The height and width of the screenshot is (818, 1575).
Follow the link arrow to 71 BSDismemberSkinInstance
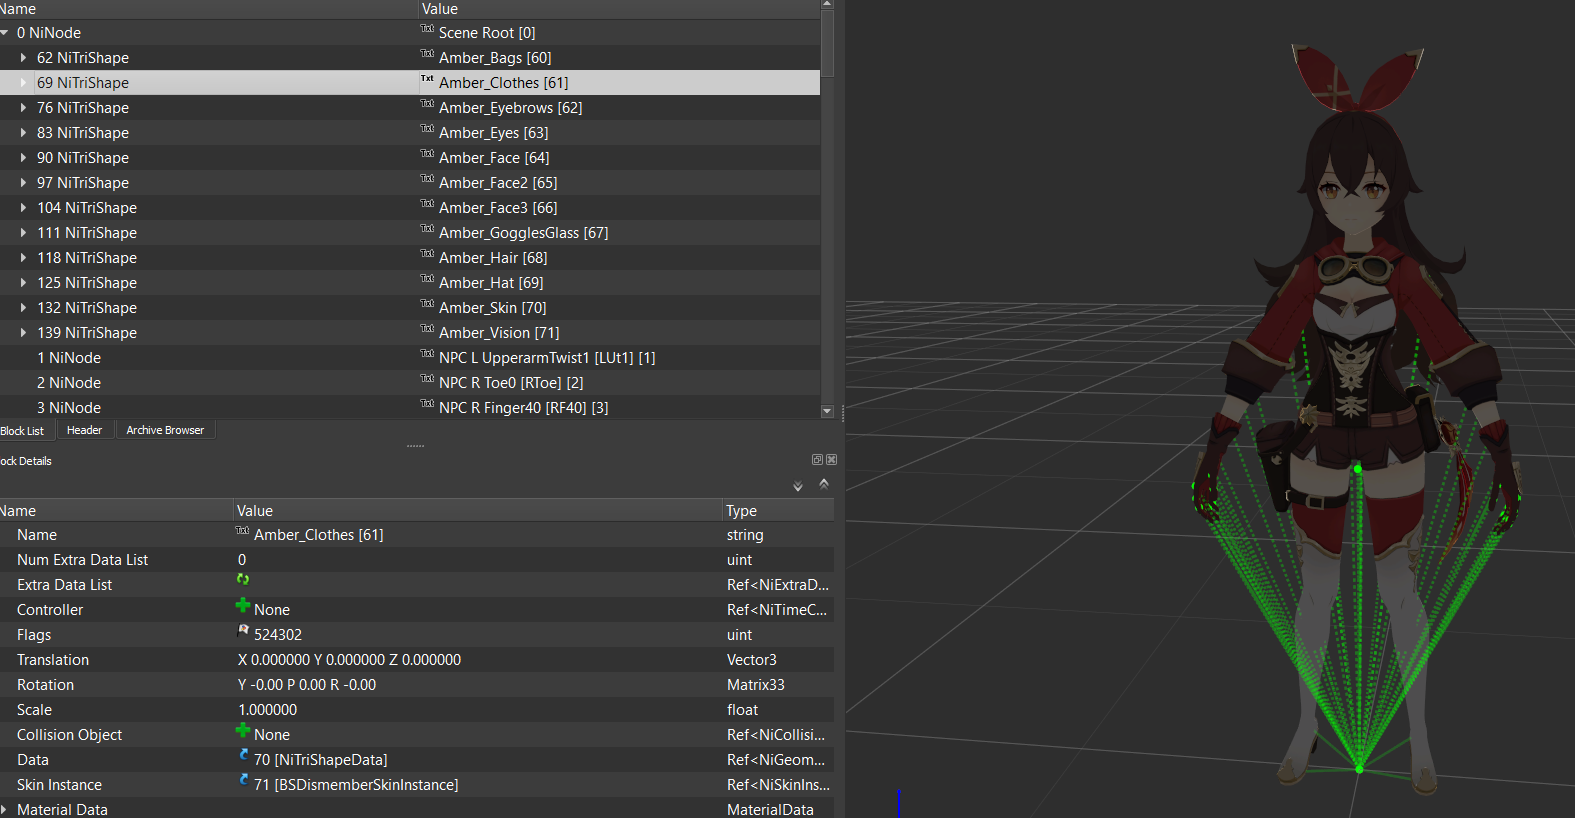tap(244, 780)
